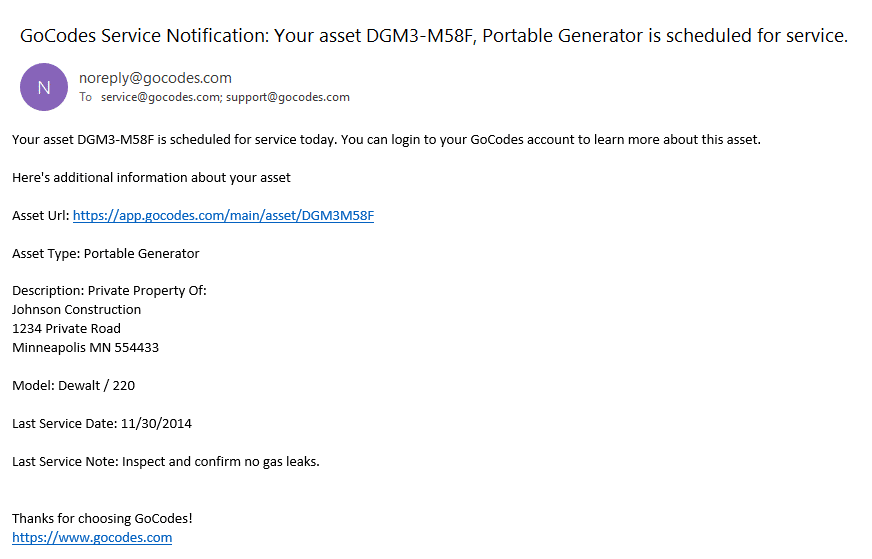
Task: Open the https://www.gocodes.com footer link
Action: pos(92,537)
